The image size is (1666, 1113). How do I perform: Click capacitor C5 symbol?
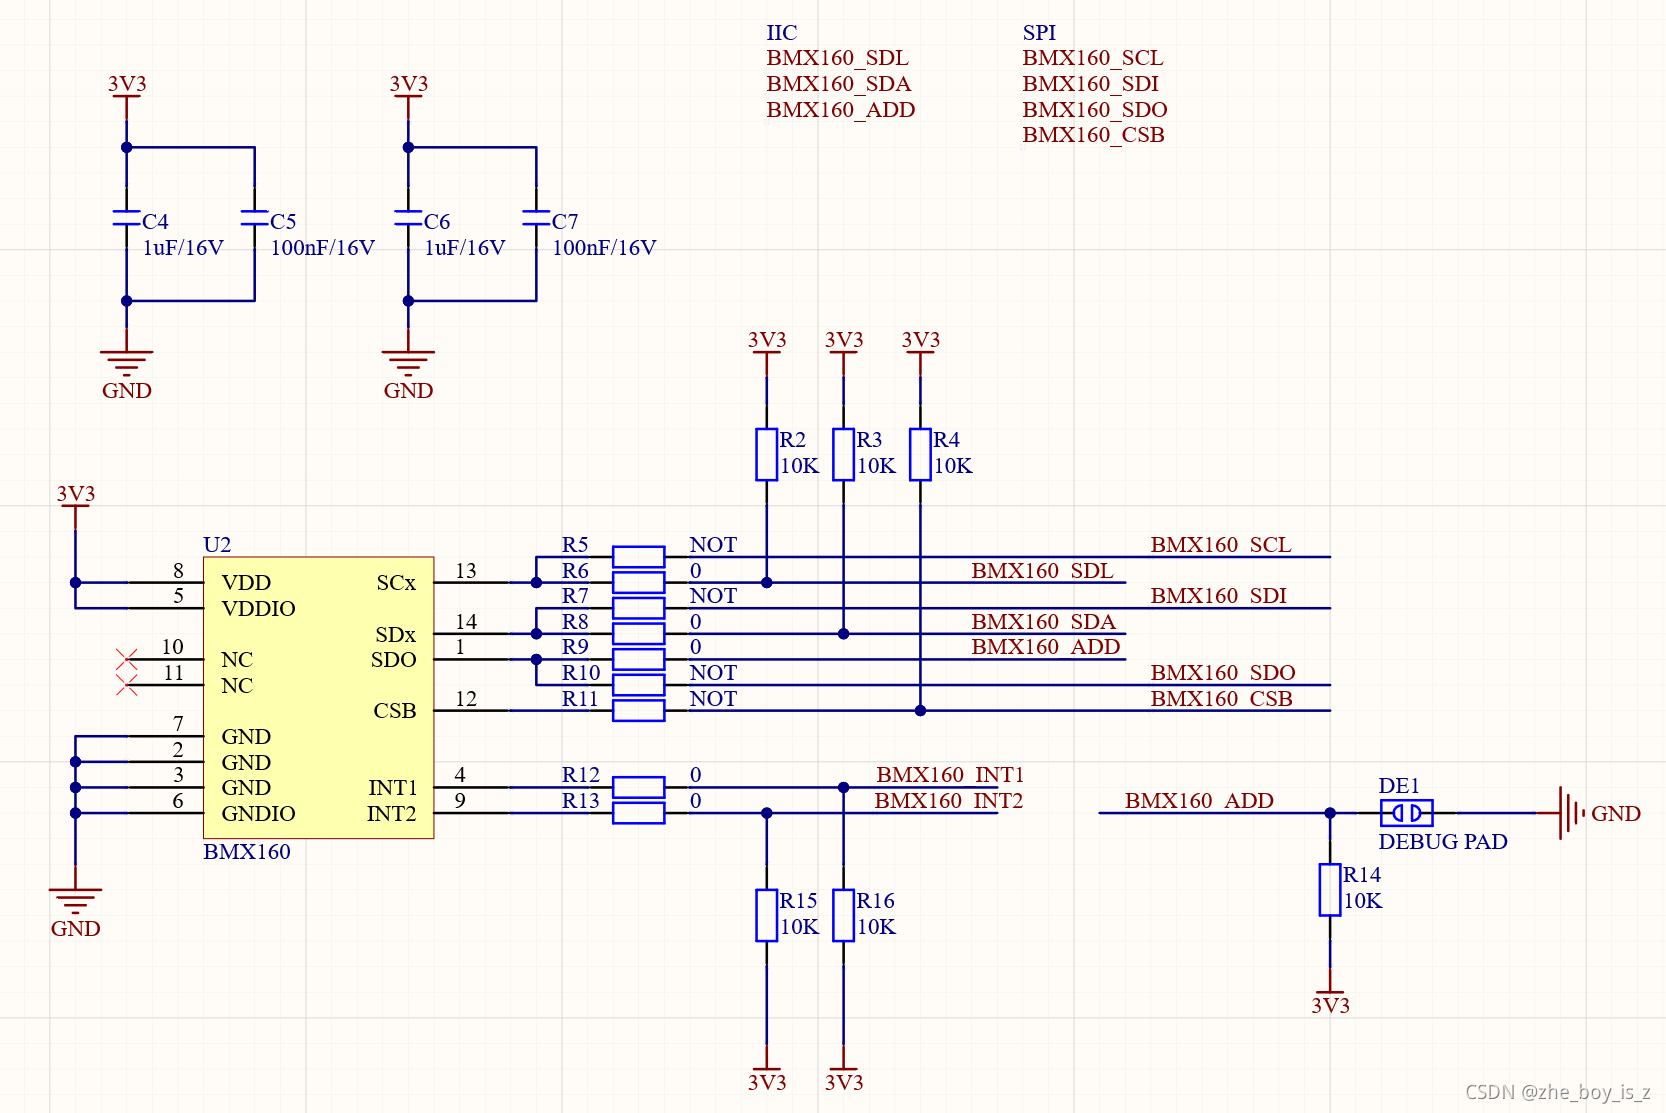click(255, 218)
